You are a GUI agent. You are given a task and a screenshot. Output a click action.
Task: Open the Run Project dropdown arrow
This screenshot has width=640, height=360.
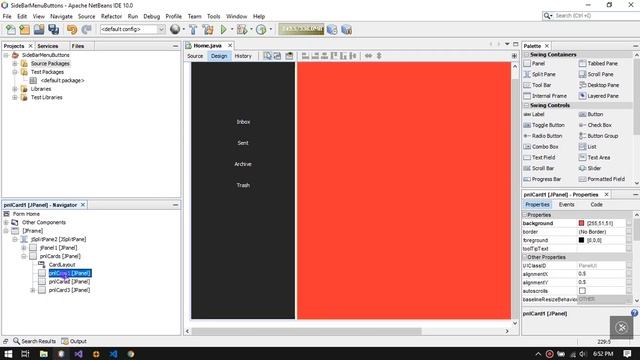(232, 29)
